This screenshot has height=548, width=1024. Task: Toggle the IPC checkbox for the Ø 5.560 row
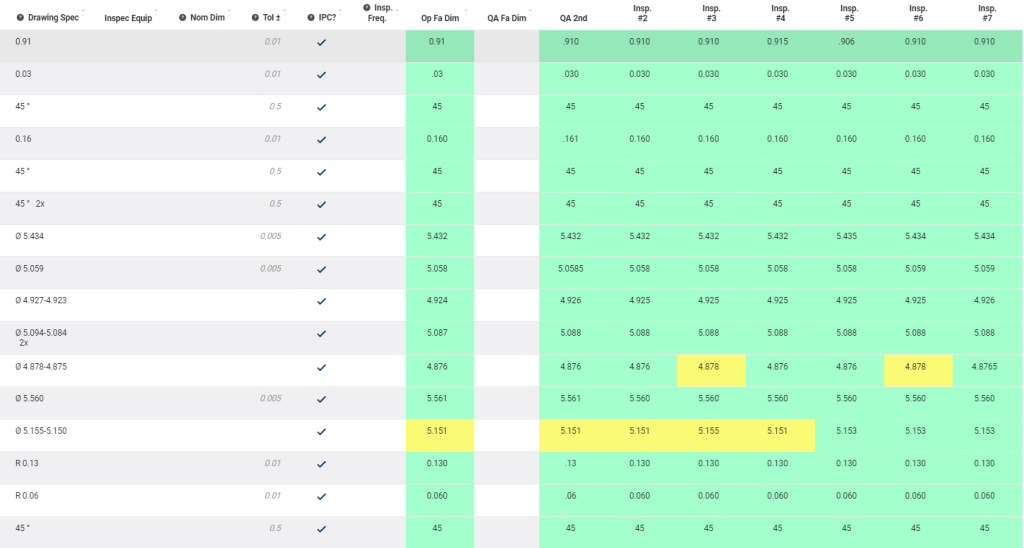321,399
